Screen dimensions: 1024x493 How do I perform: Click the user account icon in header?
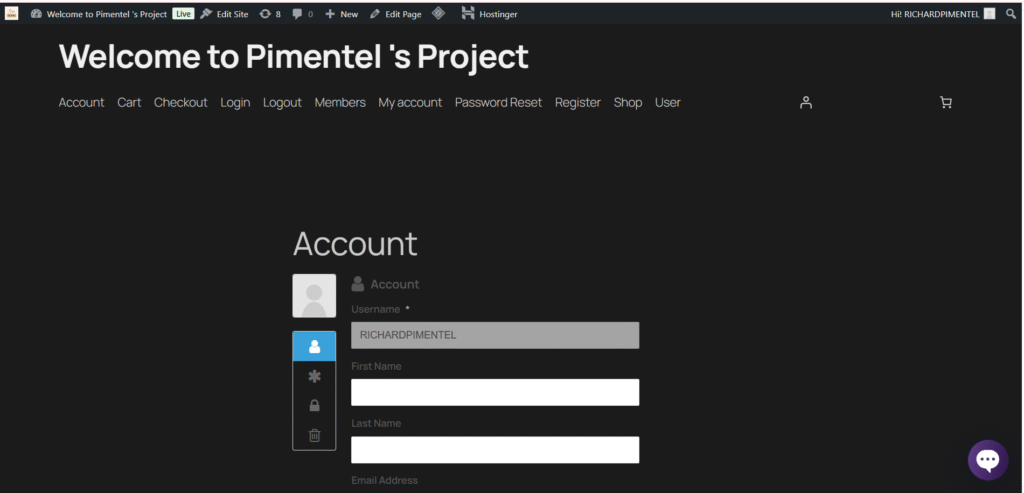pos(806,102)
